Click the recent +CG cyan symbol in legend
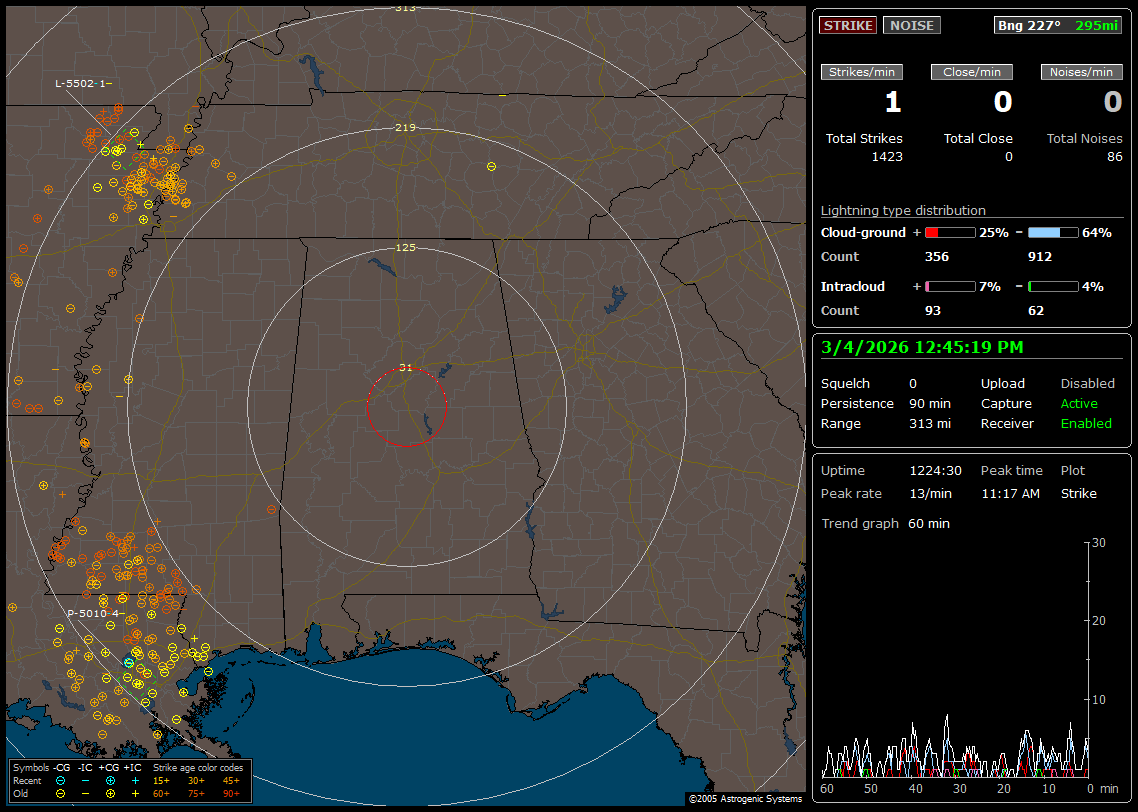The height and width of the screenshot is (812, 1138). [110, 780]
